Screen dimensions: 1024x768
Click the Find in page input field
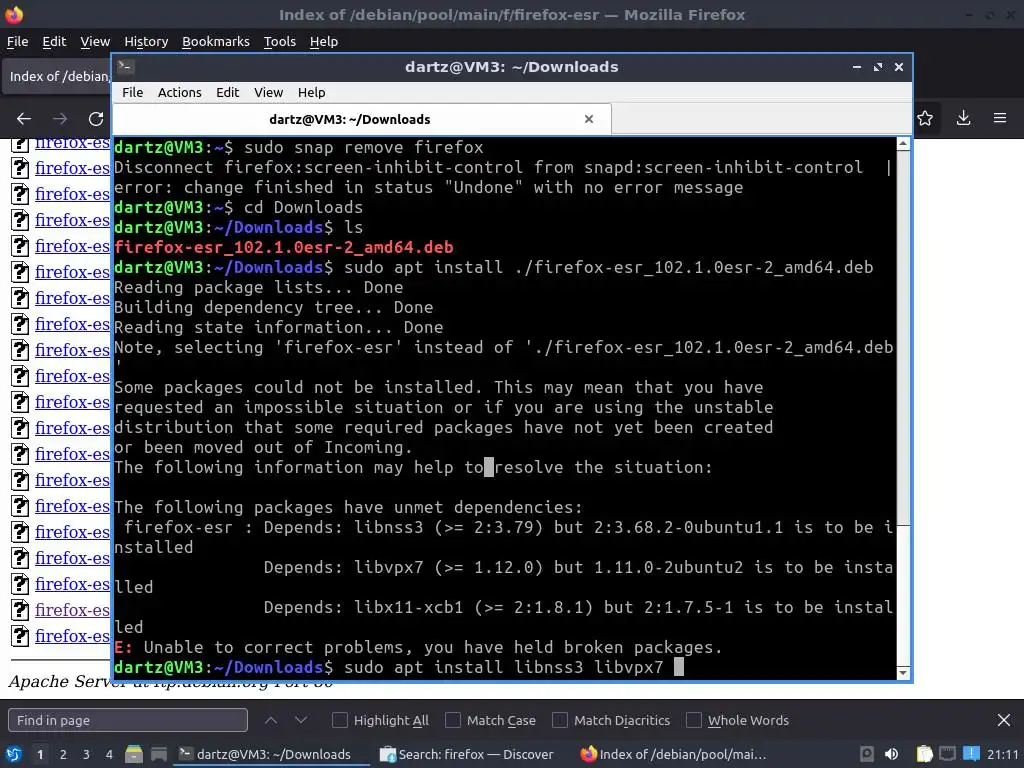pos(128,720)
